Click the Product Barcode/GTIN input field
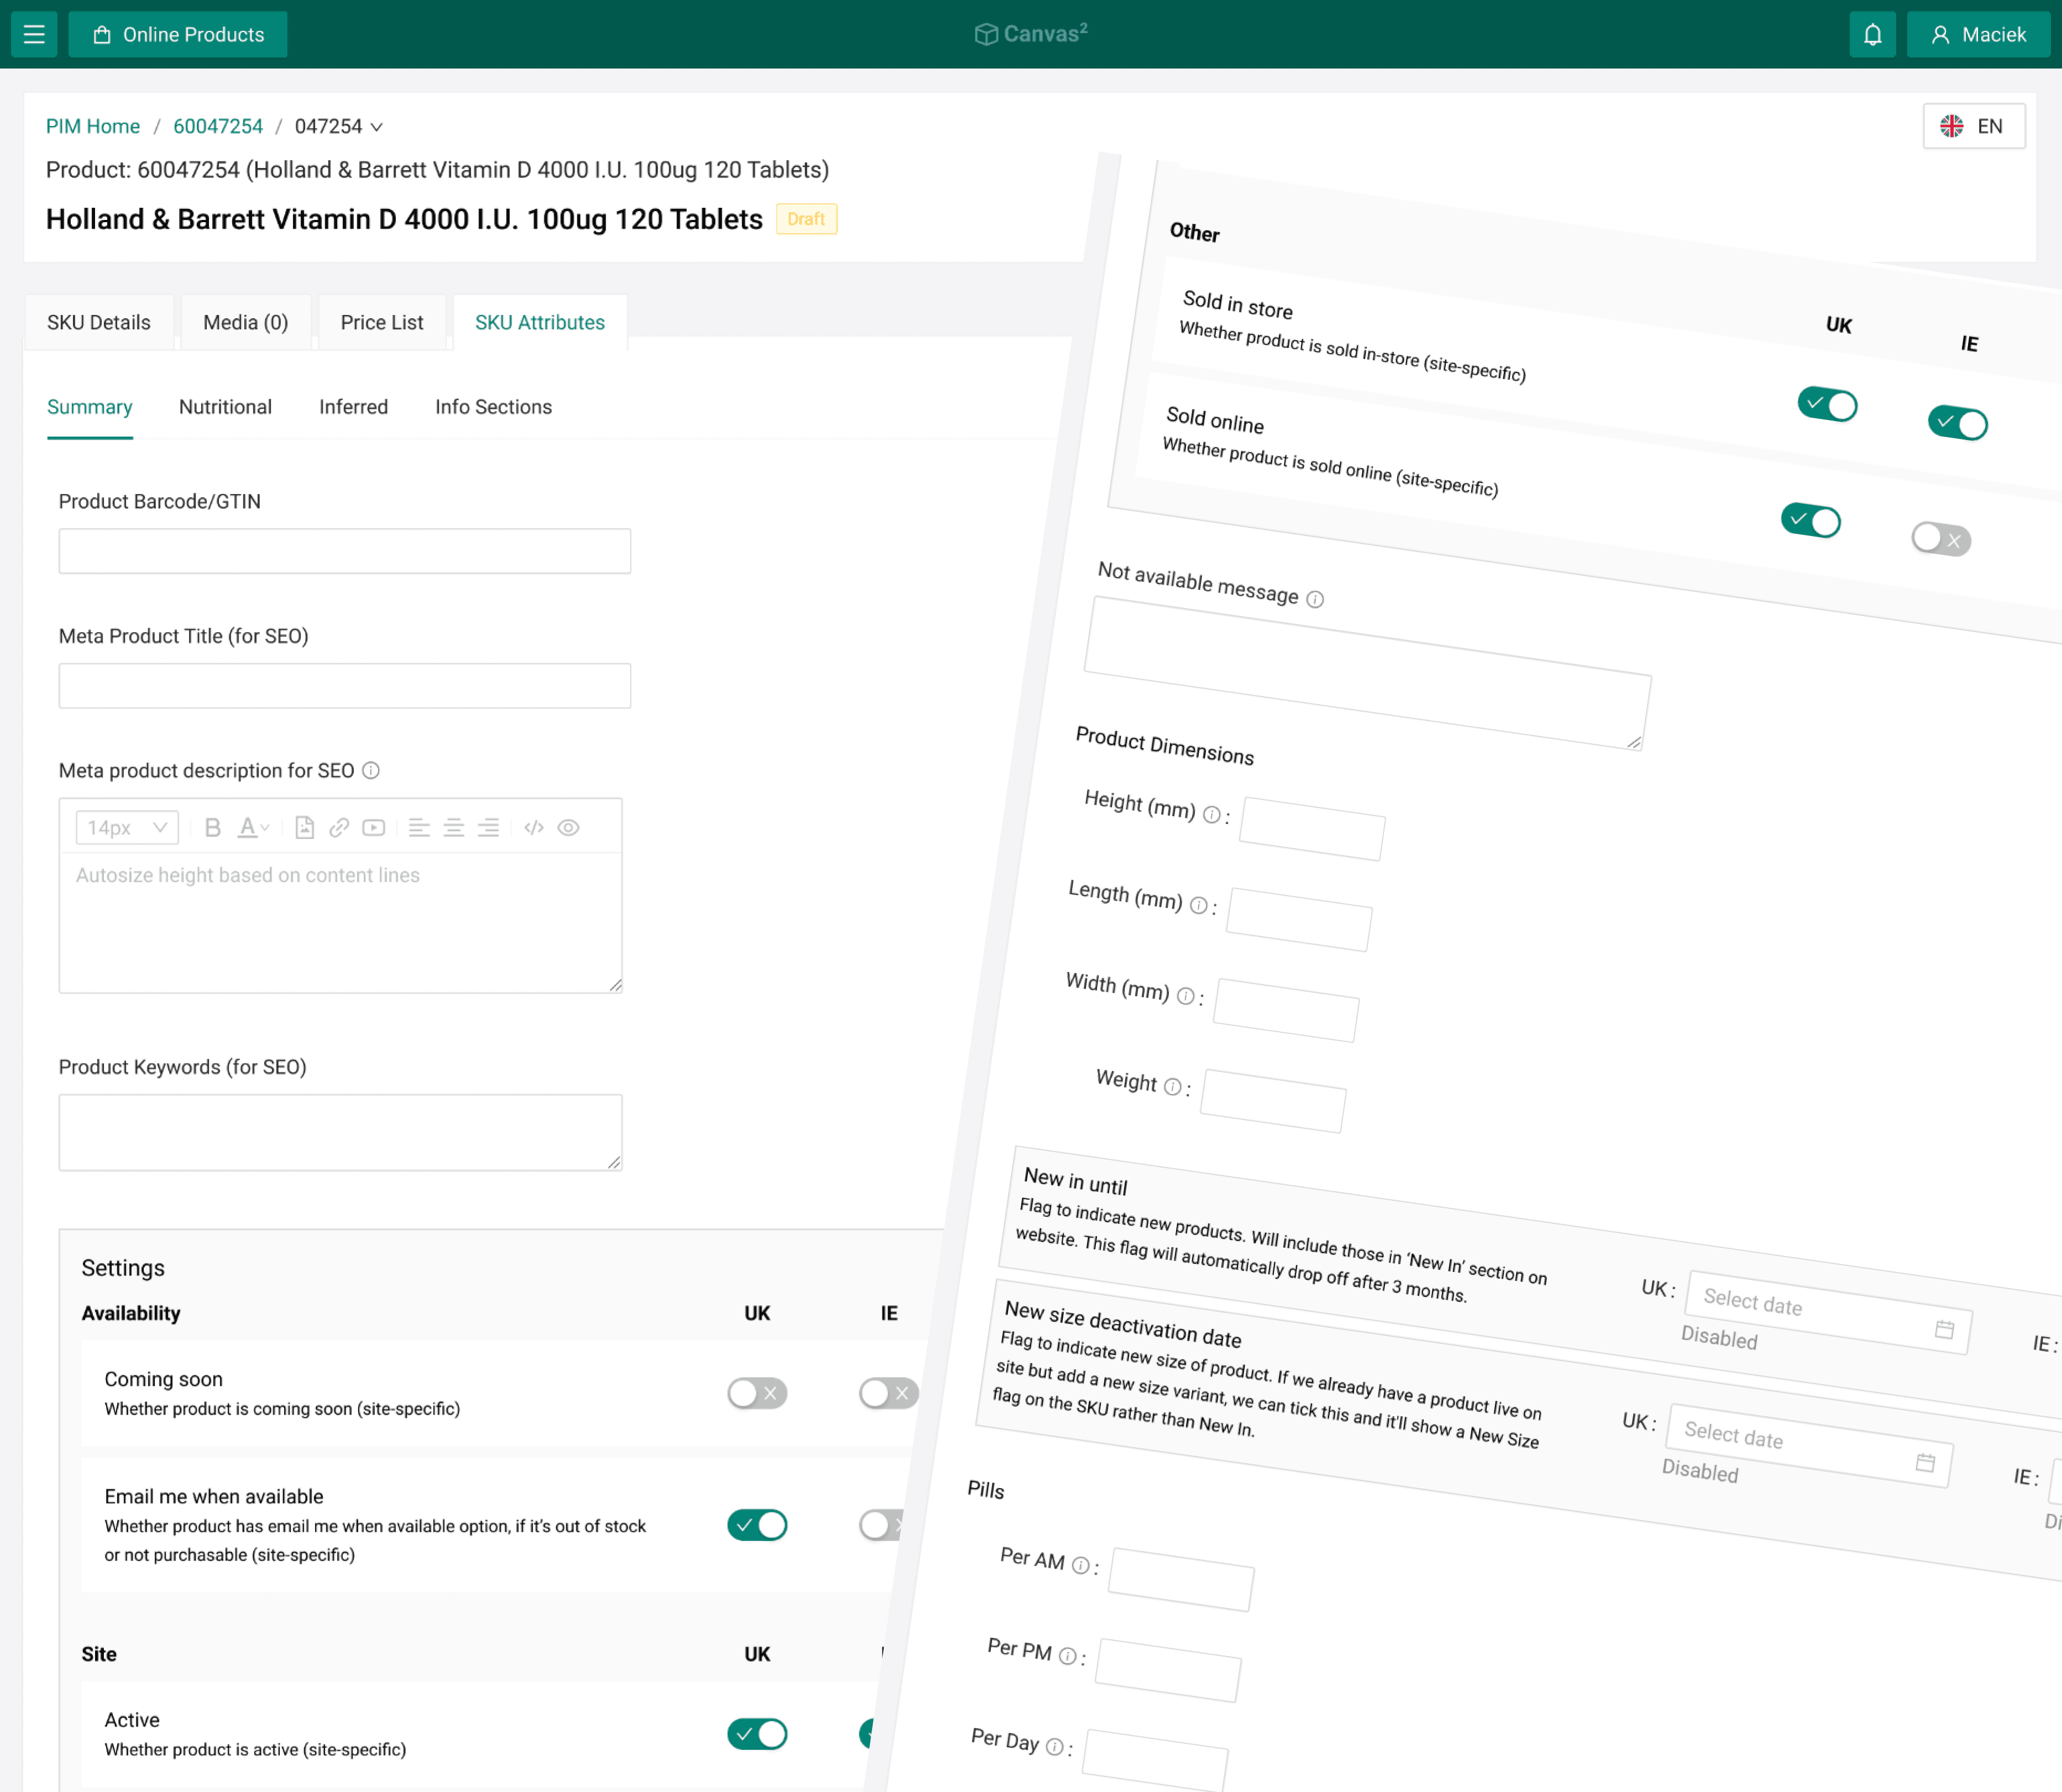2062x1792 pixels. [344, 551]
